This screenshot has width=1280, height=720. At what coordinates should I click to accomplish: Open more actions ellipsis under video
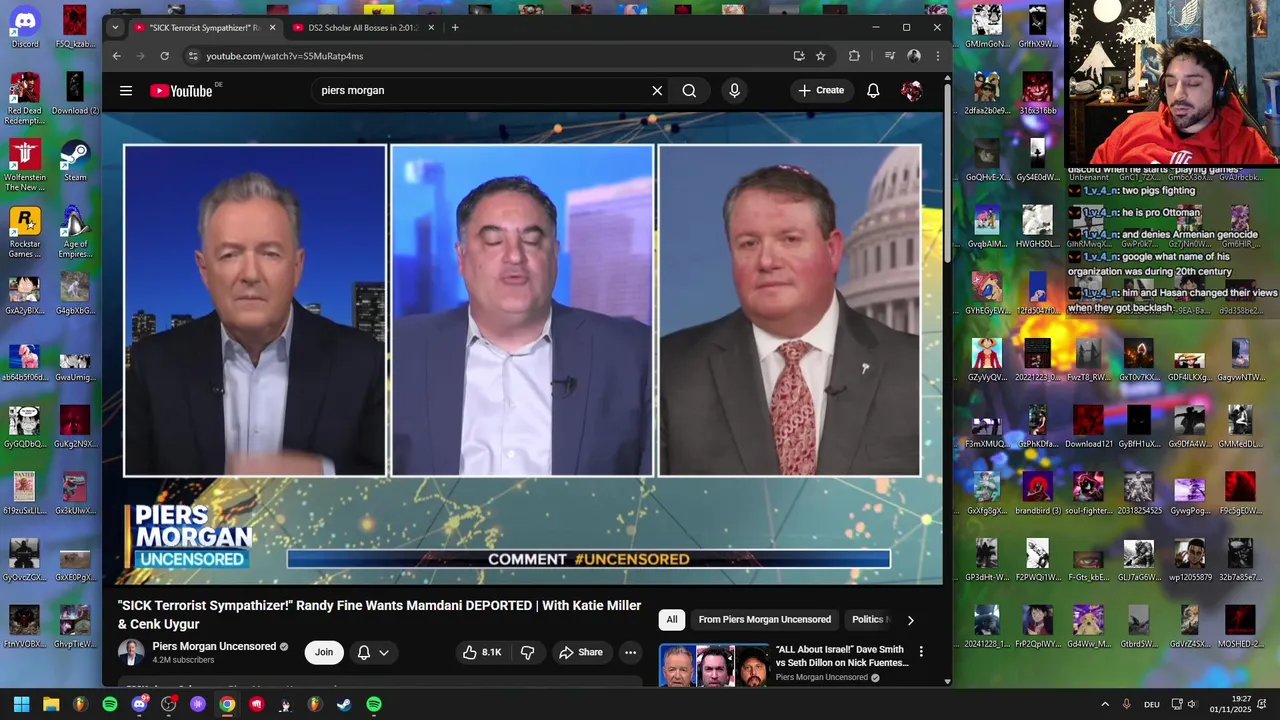click(x=630, y=652)
